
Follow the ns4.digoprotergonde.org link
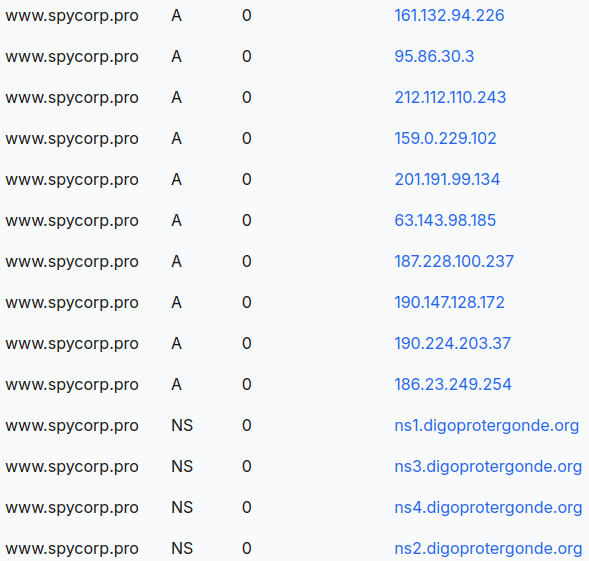[x=488, y=508]
